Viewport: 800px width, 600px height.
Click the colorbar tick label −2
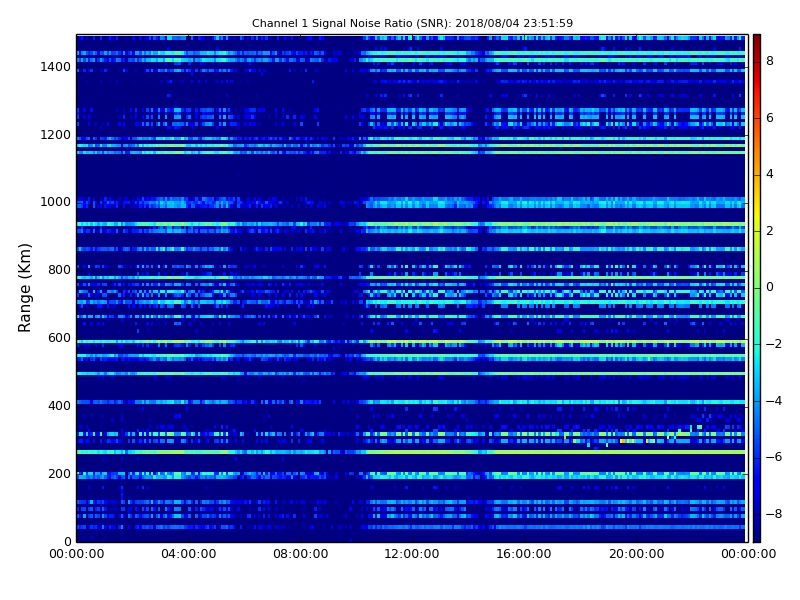pyautogui.click(x=774, y=344)
